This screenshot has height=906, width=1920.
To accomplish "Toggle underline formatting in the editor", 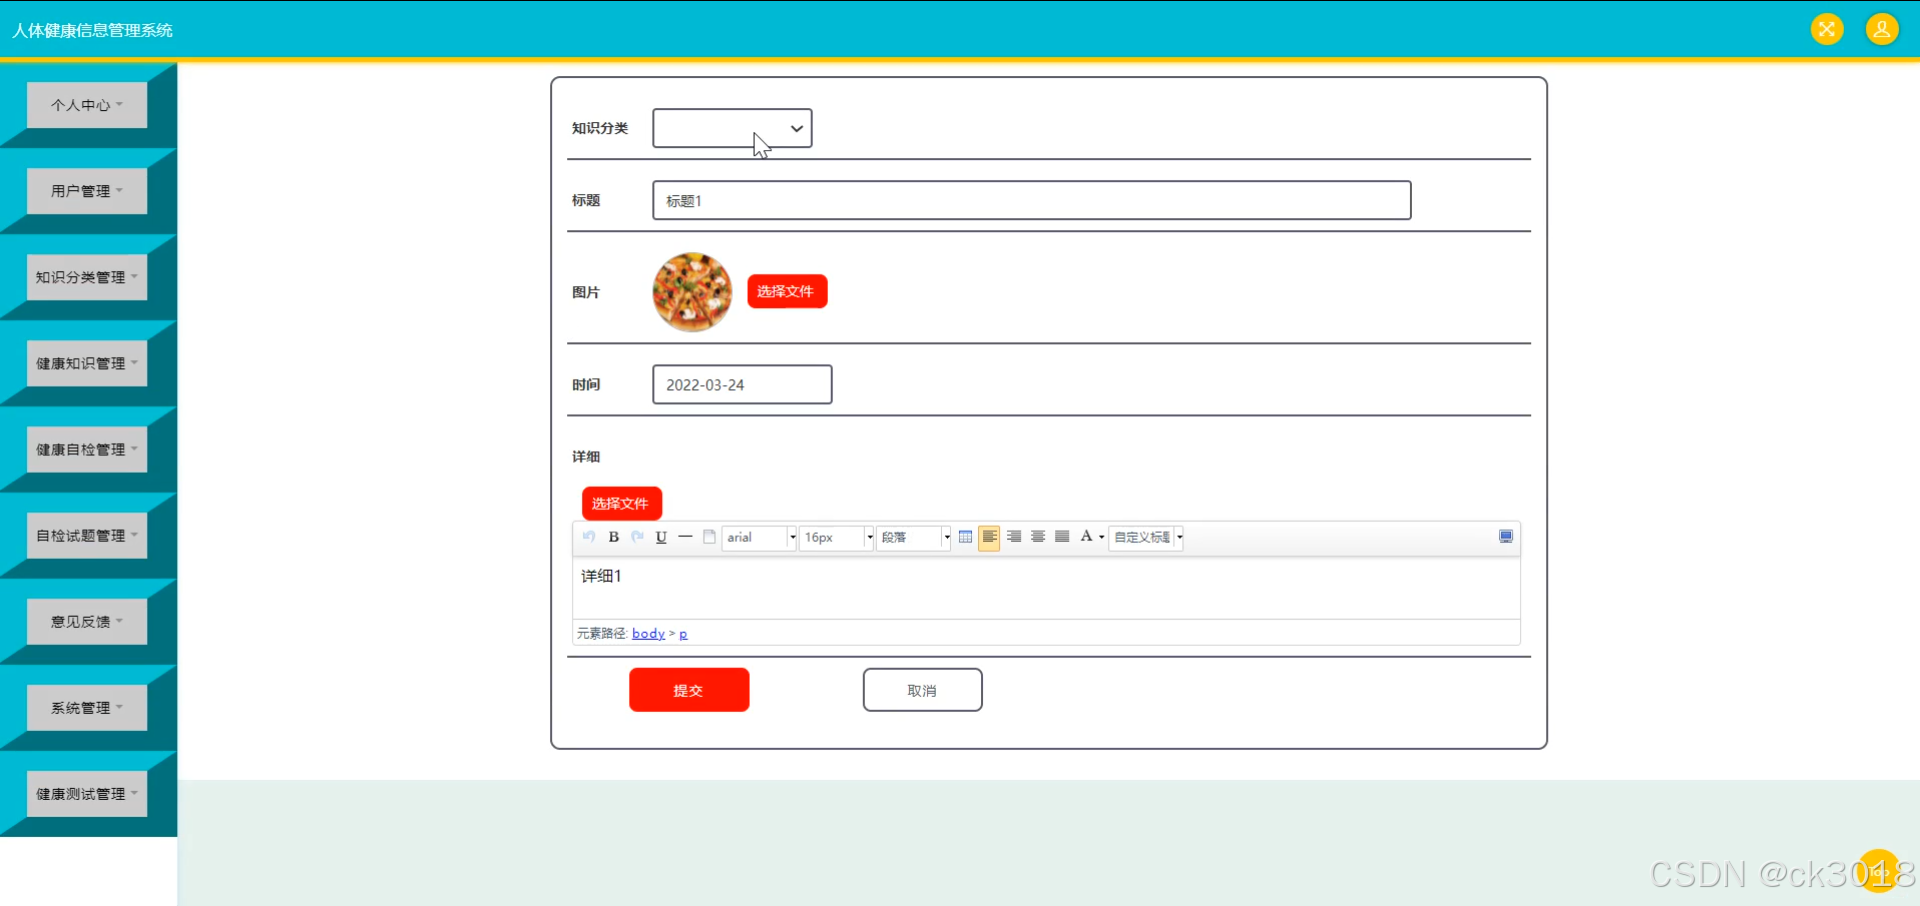I will (x=661, y=537).
